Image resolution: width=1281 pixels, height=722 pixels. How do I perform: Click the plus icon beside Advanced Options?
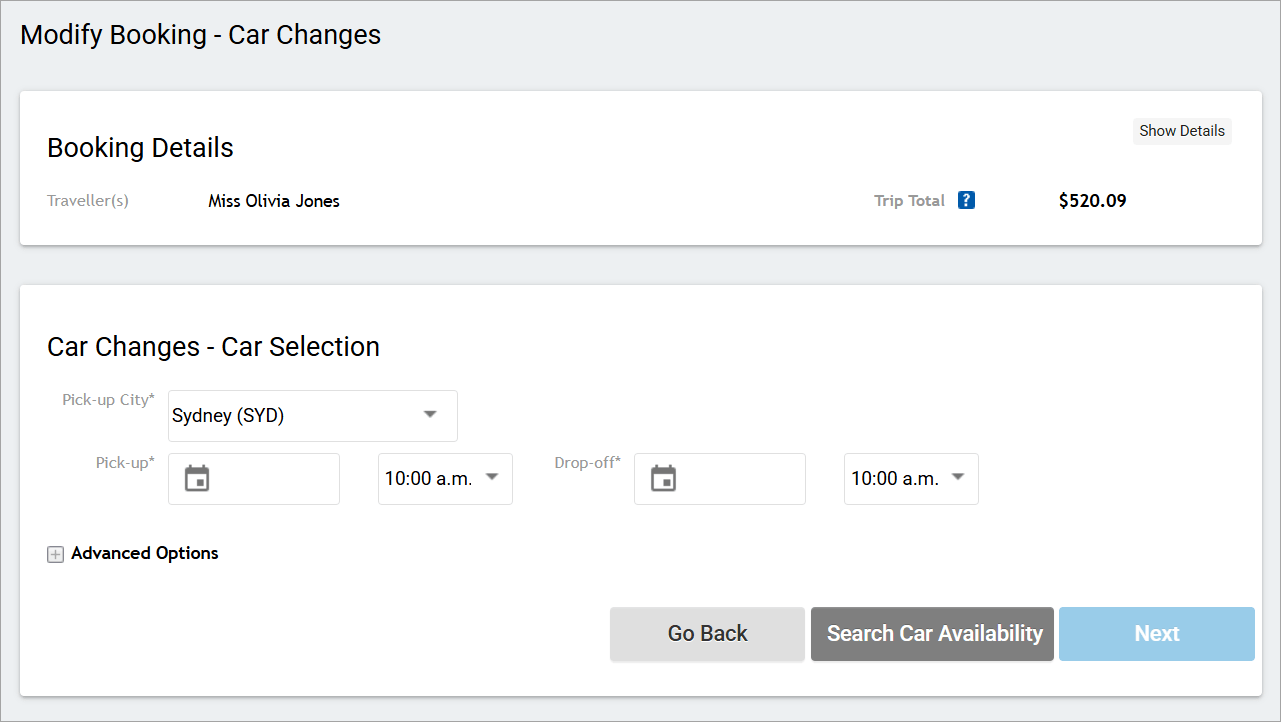55,553
